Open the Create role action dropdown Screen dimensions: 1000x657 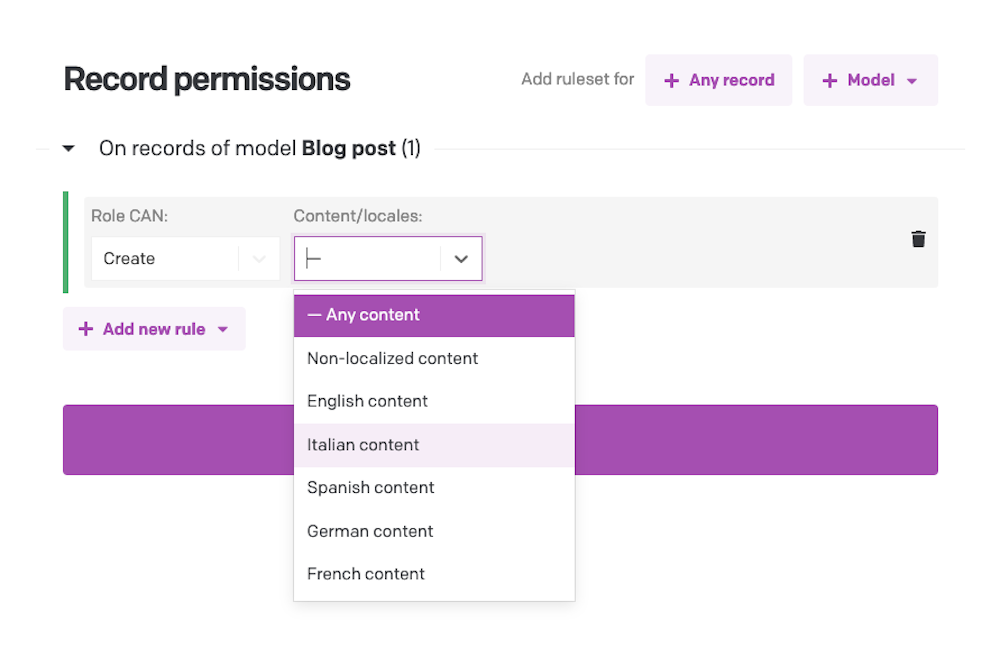click(x=186, y=258)
